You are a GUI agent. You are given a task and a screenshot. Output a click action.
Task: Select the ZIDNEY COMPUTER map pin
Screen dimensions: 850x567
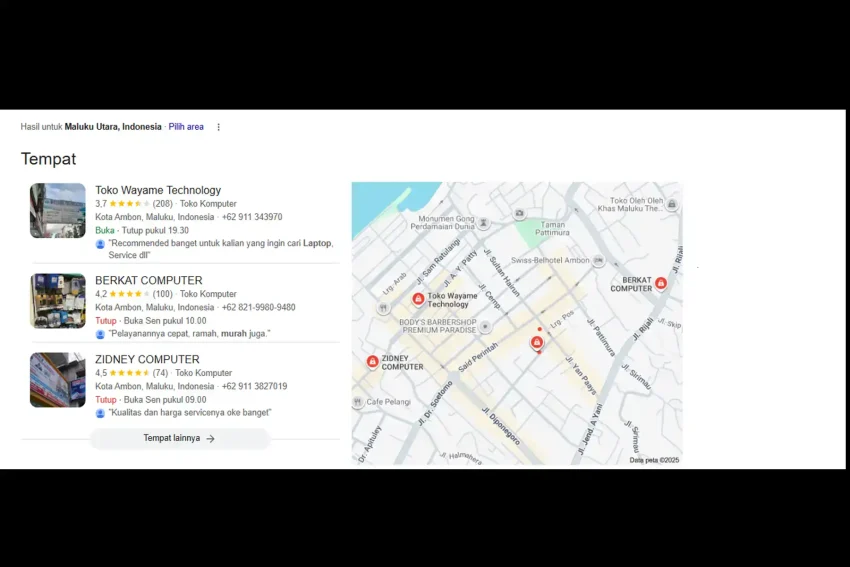click(x=372, y=361)
